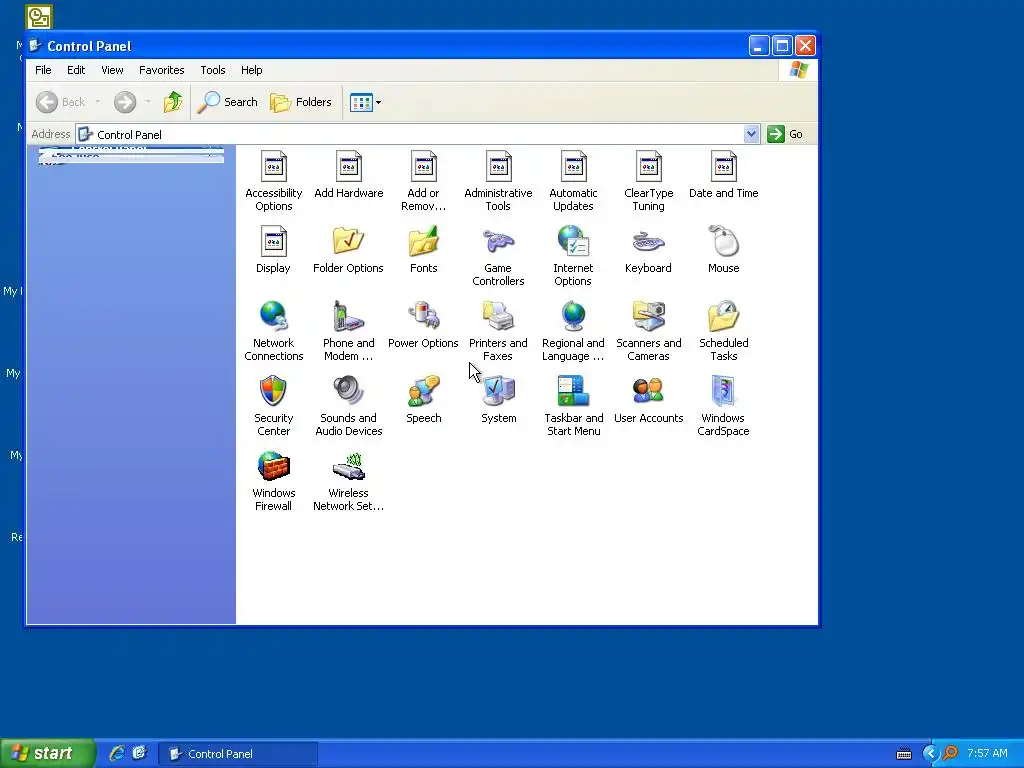Open Accessibility Options icon
This screenshot has height=768, width=1024.
[274, 168]
